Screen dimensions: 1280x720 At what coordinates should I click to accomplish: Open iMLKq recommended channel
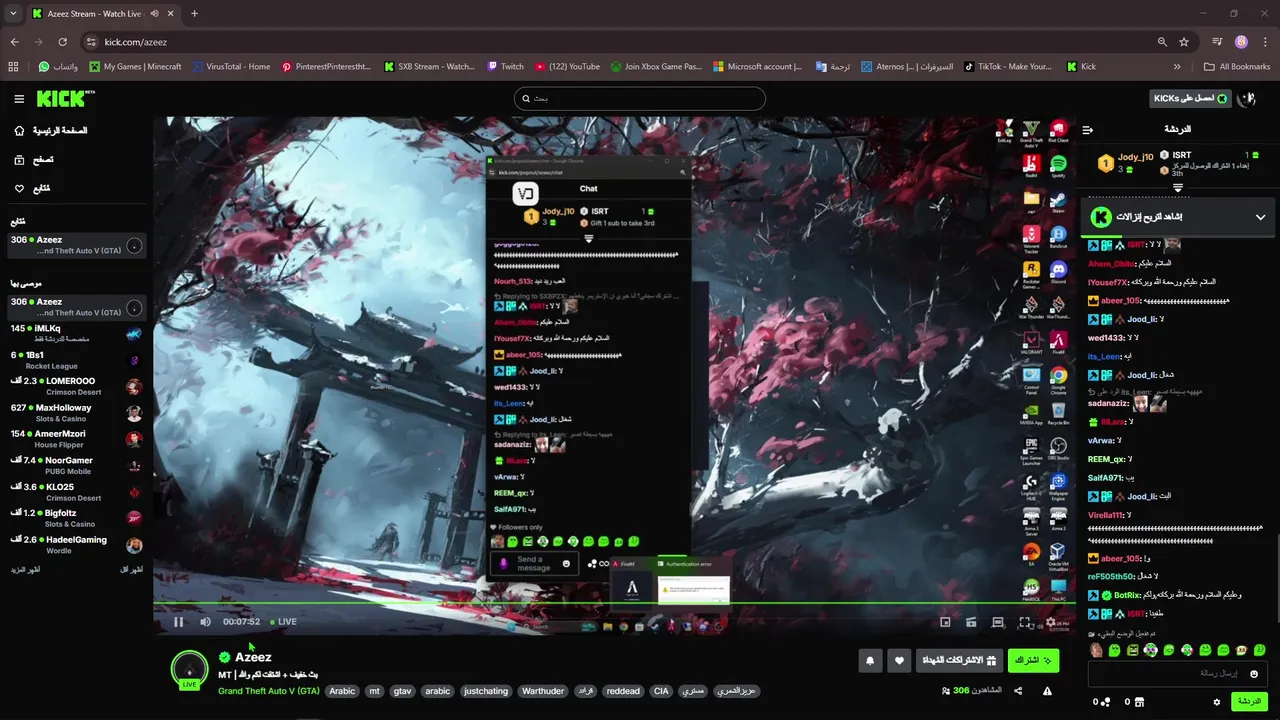pyautogui.click(x=77, y=333)
